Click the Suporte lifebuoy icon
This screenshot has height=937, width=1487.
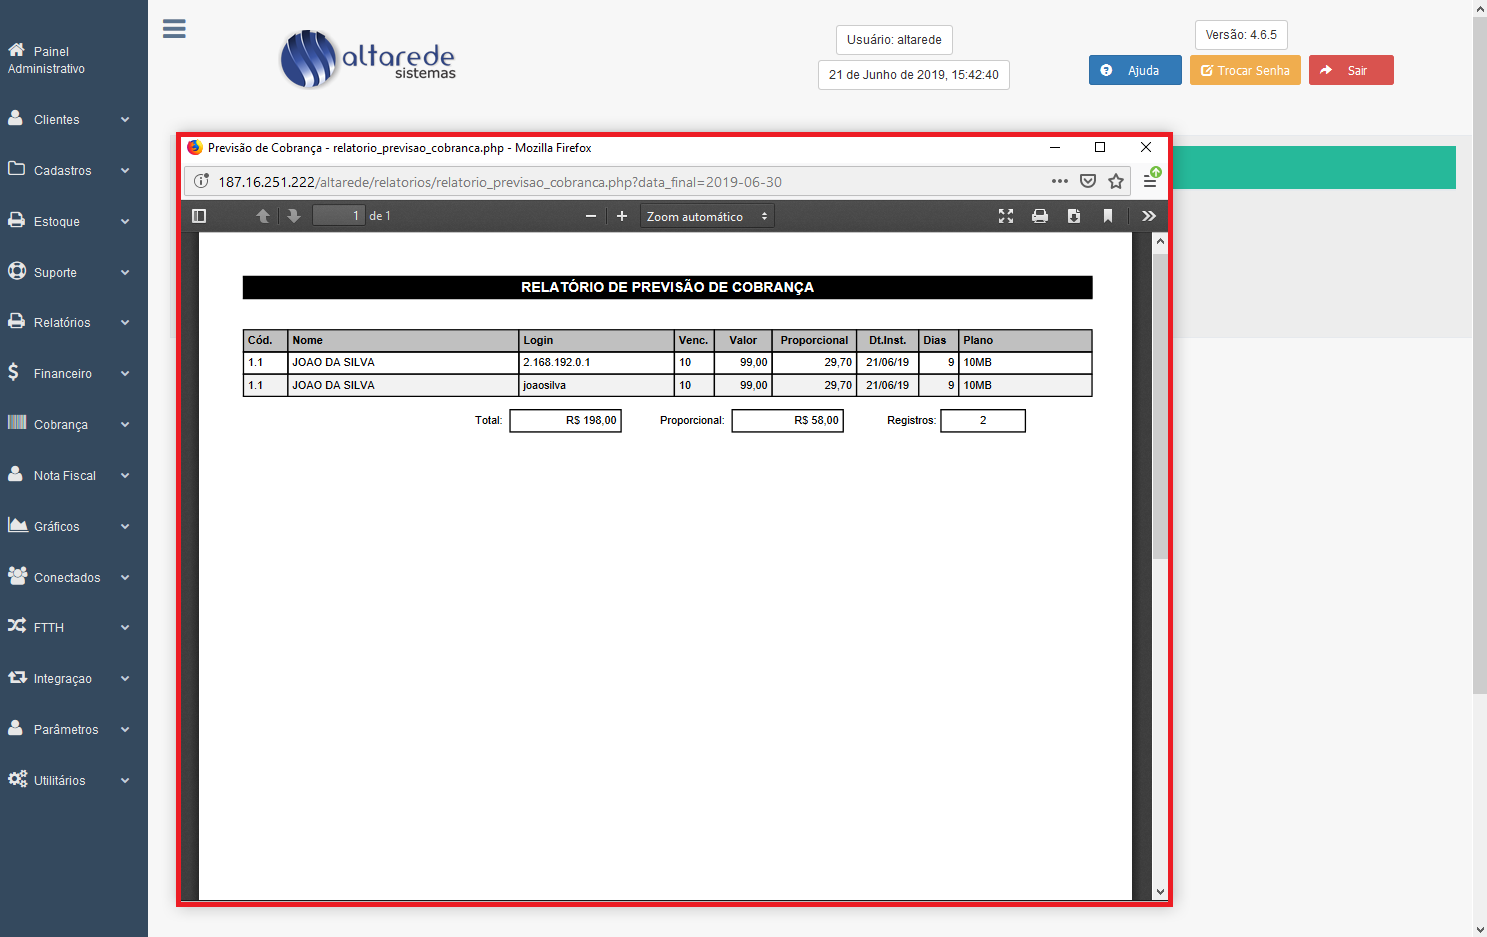(16, 271)
